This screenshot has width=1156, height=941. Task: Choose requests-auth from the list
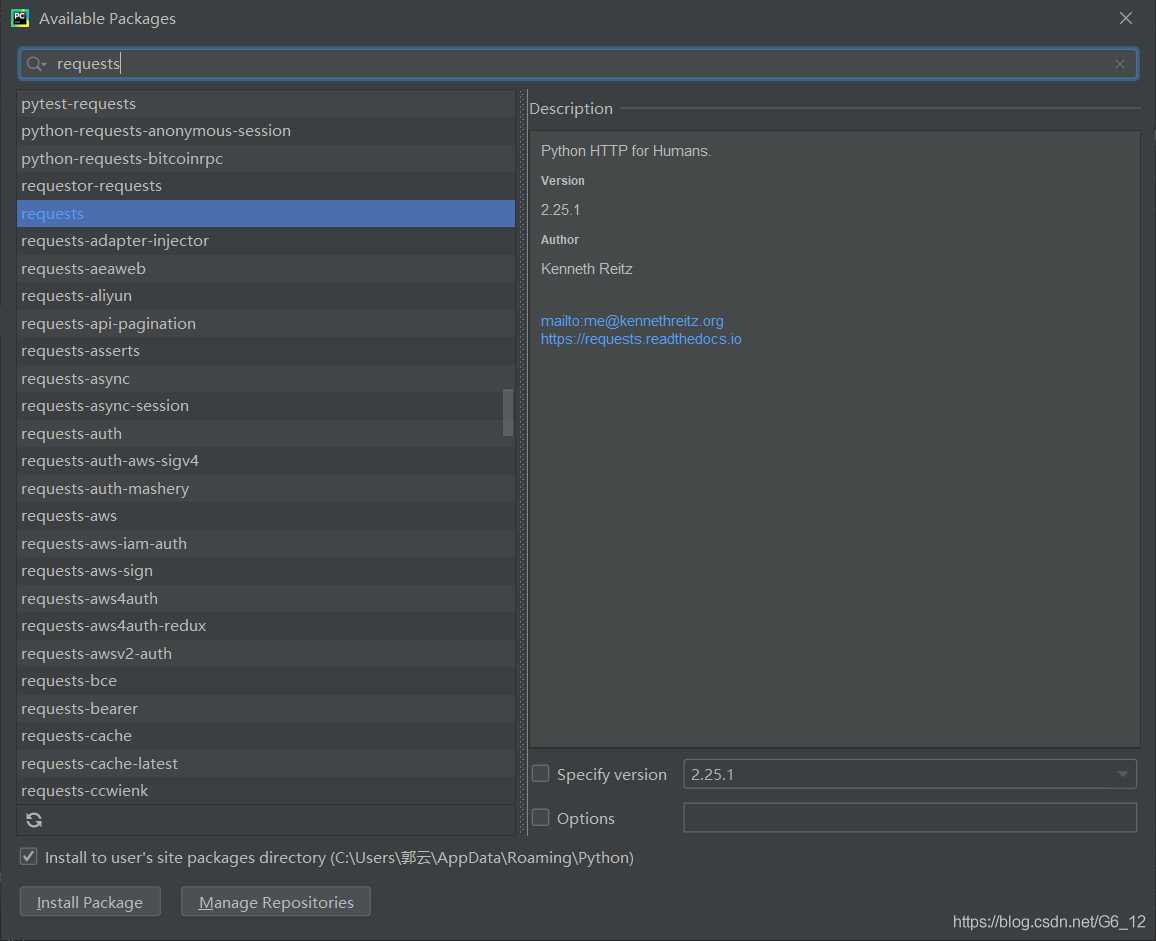(72, 434)
